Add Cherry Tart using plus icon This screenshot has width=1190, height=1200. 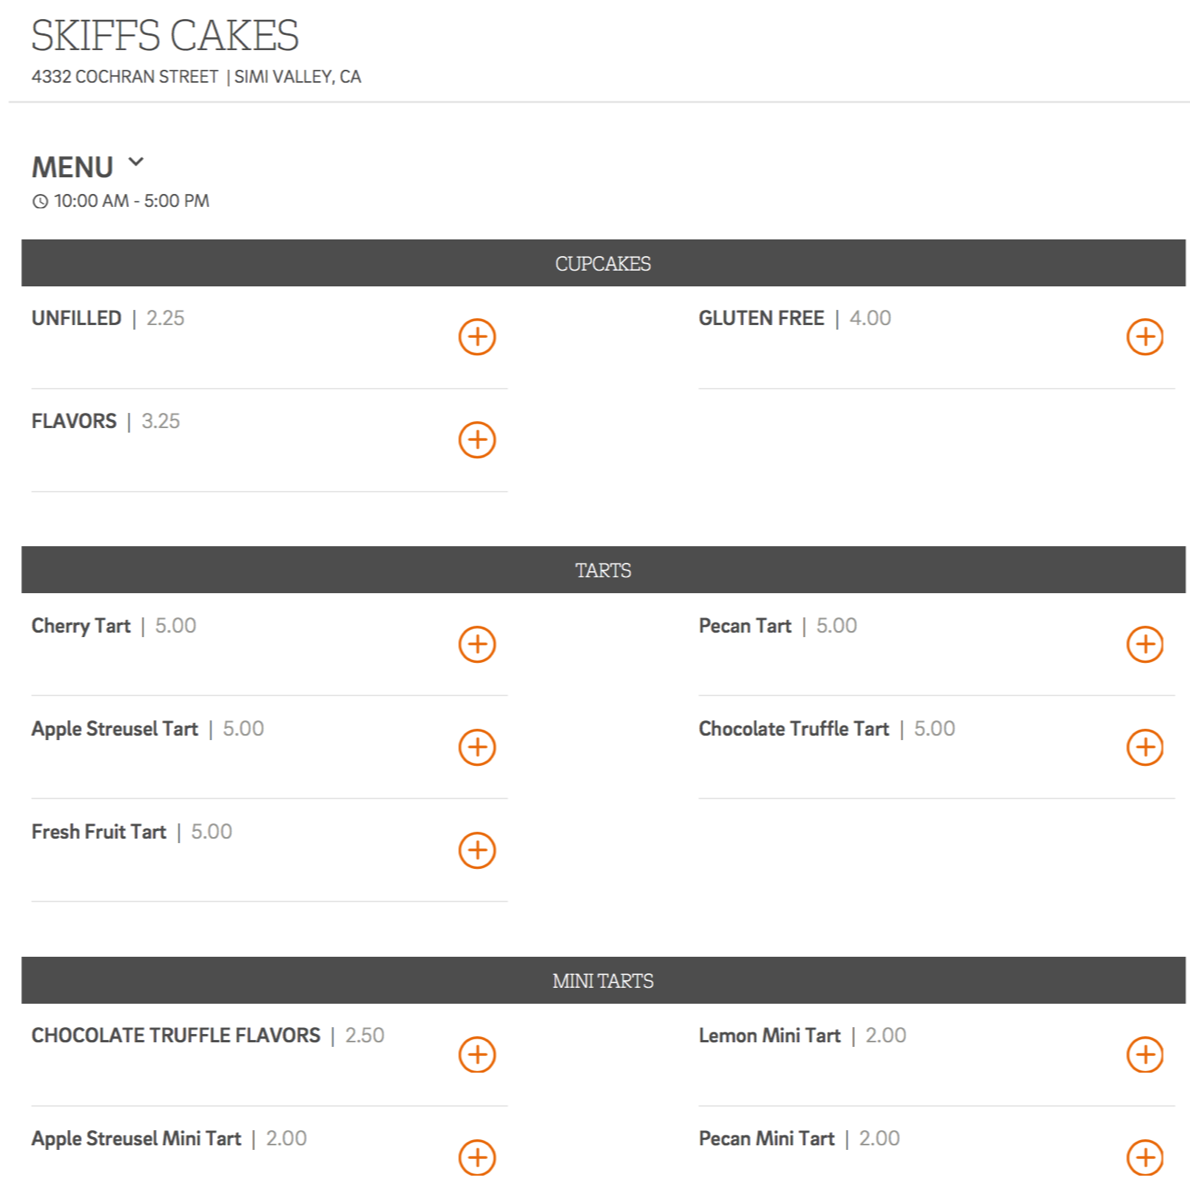(x=477, y=644)
